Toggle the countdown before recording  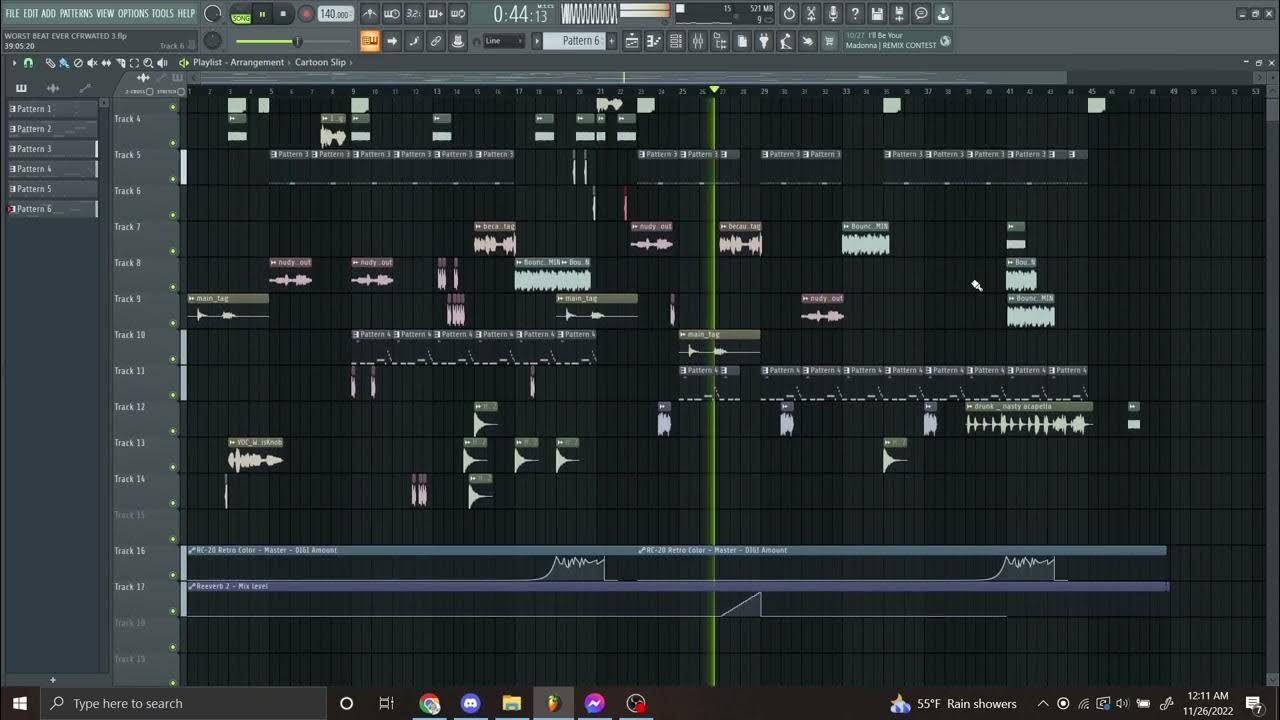[414, 14]
